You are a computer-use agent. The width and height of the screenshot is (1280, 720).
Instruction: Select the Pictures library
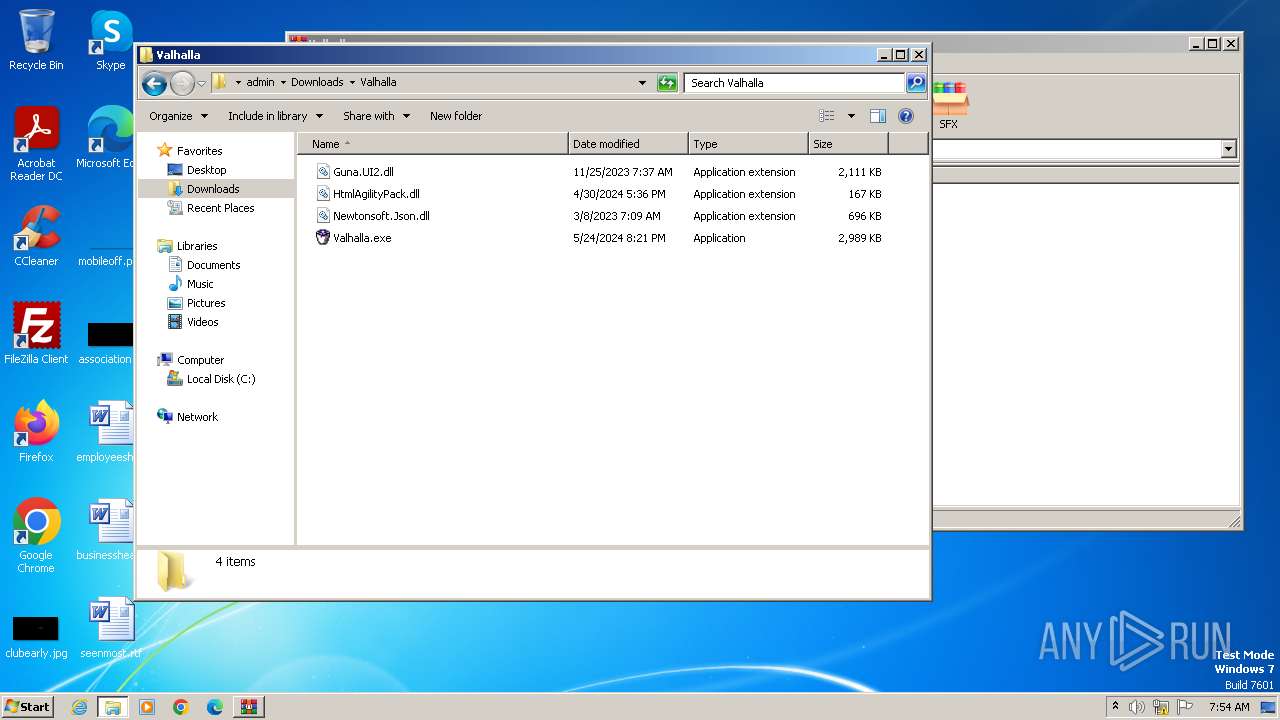(x=206, y=303)
